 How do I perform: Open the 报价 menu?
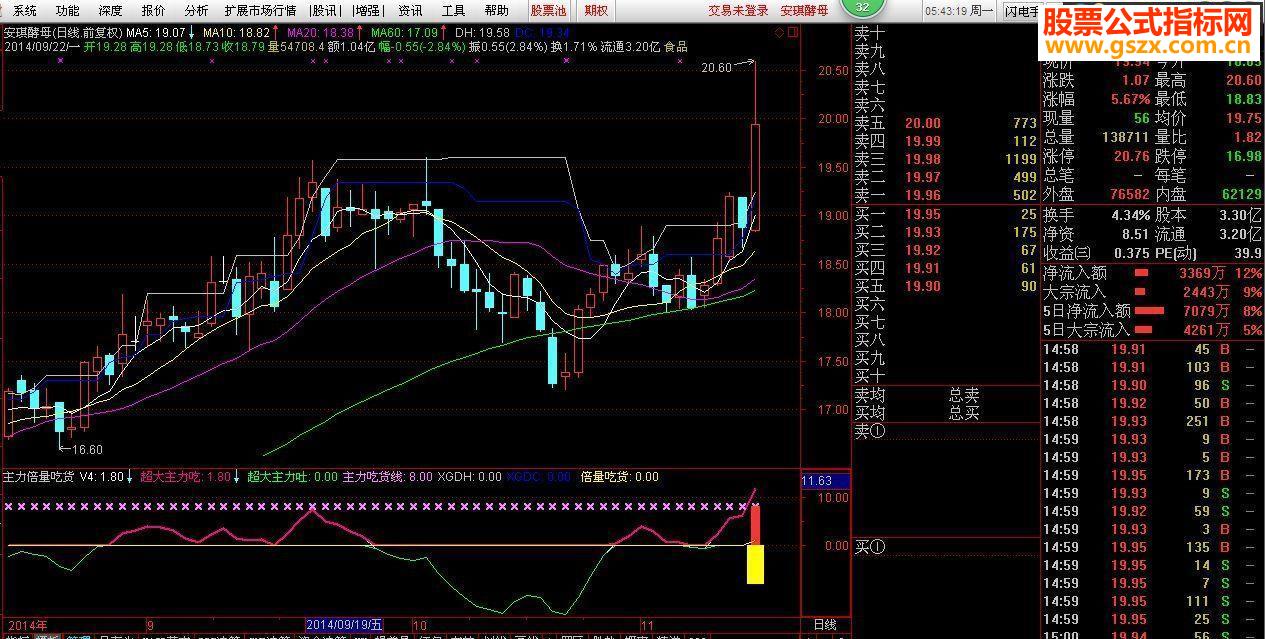click(153, 10)
